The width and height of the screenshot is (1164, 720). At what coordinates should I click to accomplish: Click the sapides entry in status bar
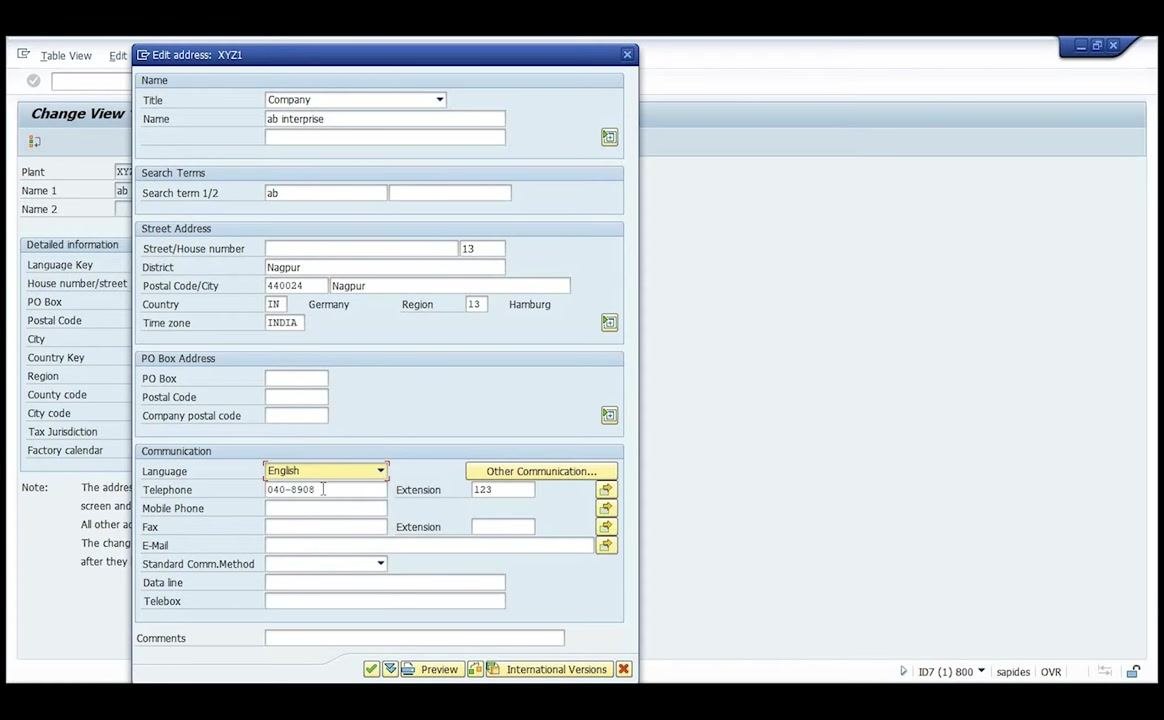tap(1013, 672)
